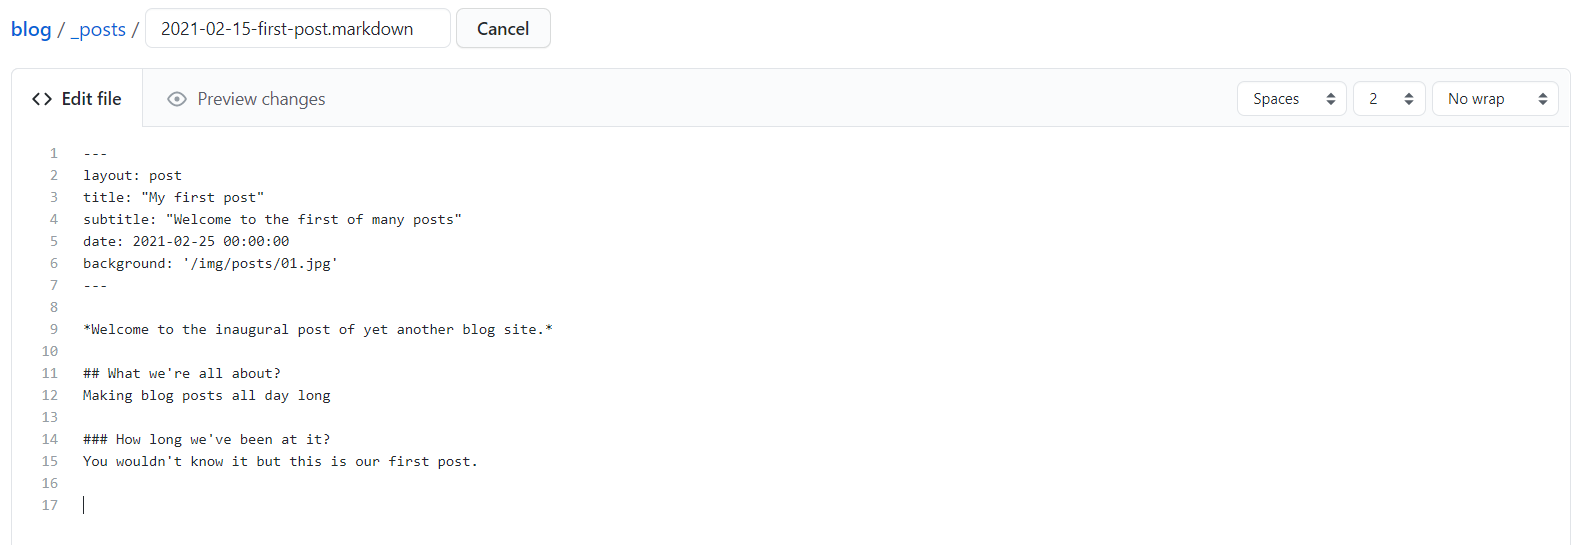The height and width of the screenshot is (545, 1586).
Task: Click the file name input field
Action: coord(298,29)
